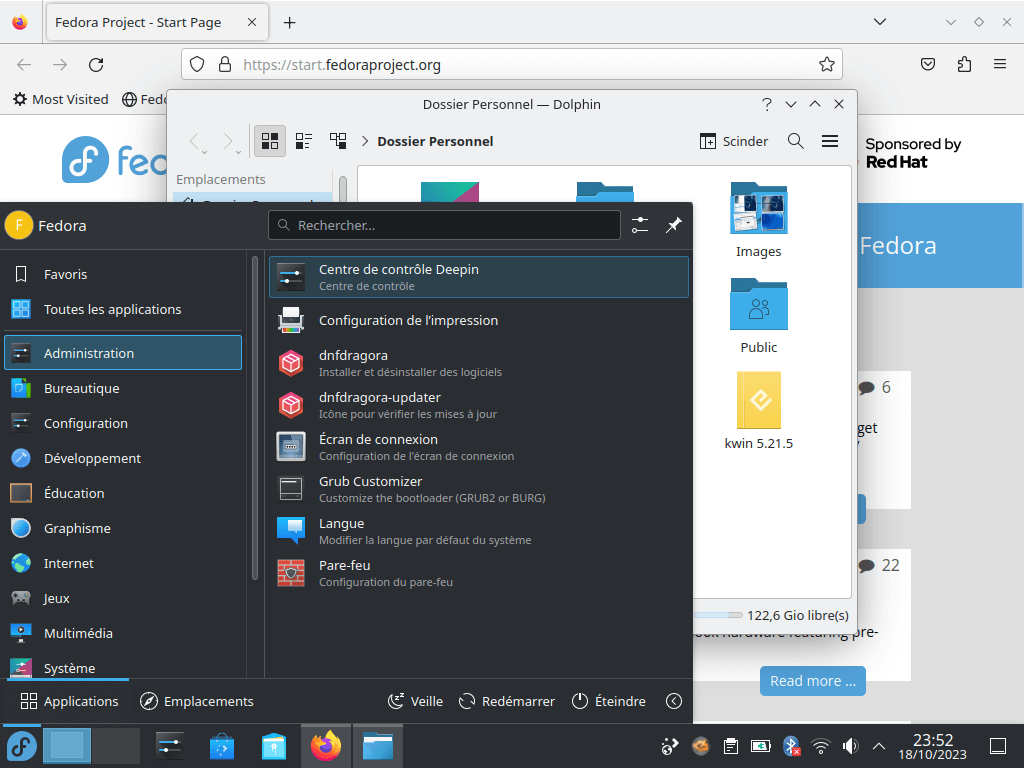Bookmark page with star icon
The width and height of the screenshot is (1024, 768).
[826, 65]
